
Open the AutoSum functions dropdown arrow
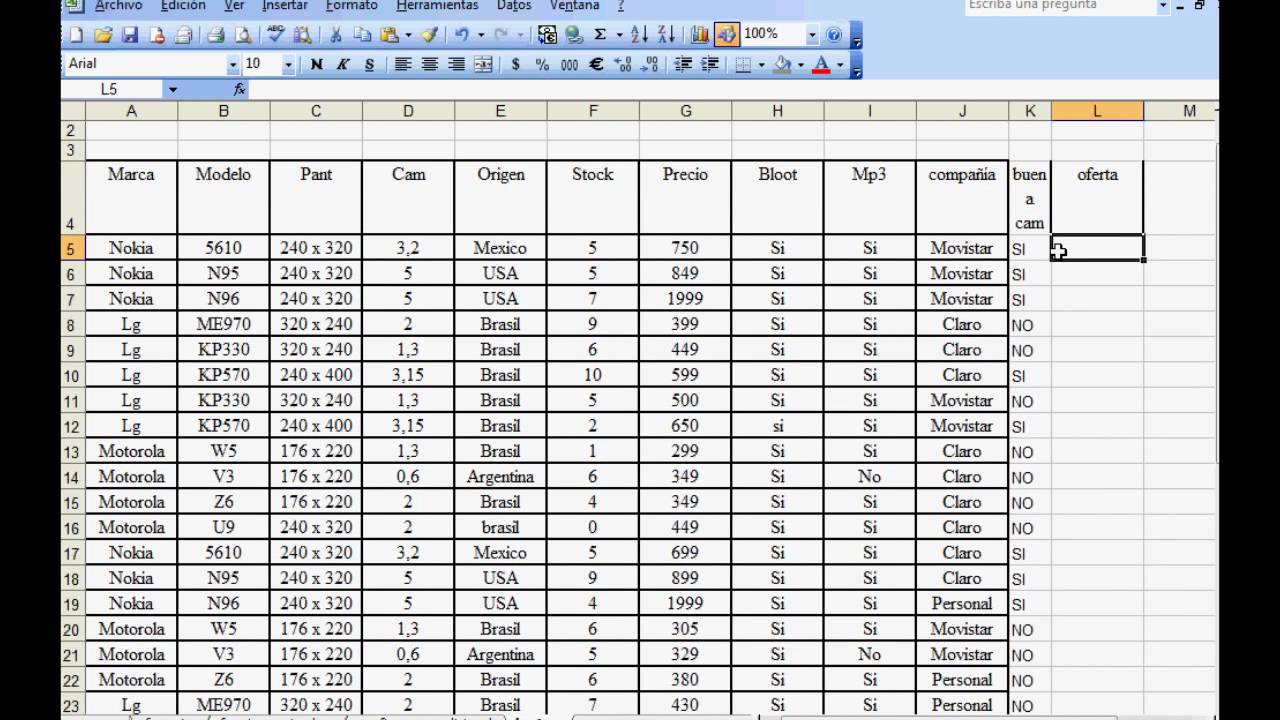619,35
